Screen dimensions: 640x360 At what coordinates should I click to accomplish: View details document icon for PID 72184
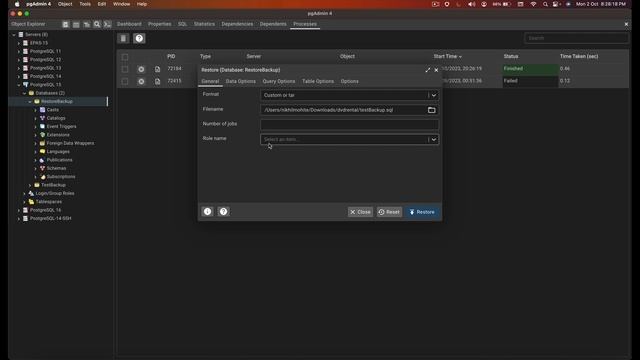158,69
